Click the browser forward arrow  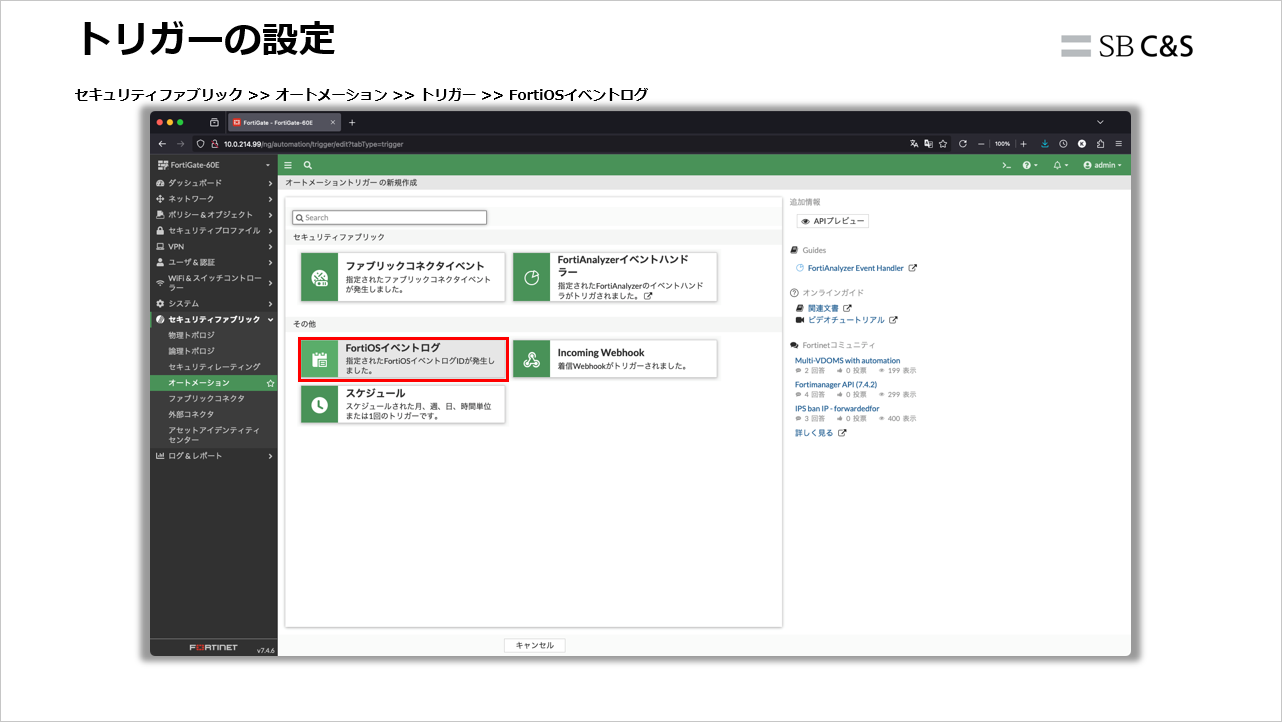point(181,144)
